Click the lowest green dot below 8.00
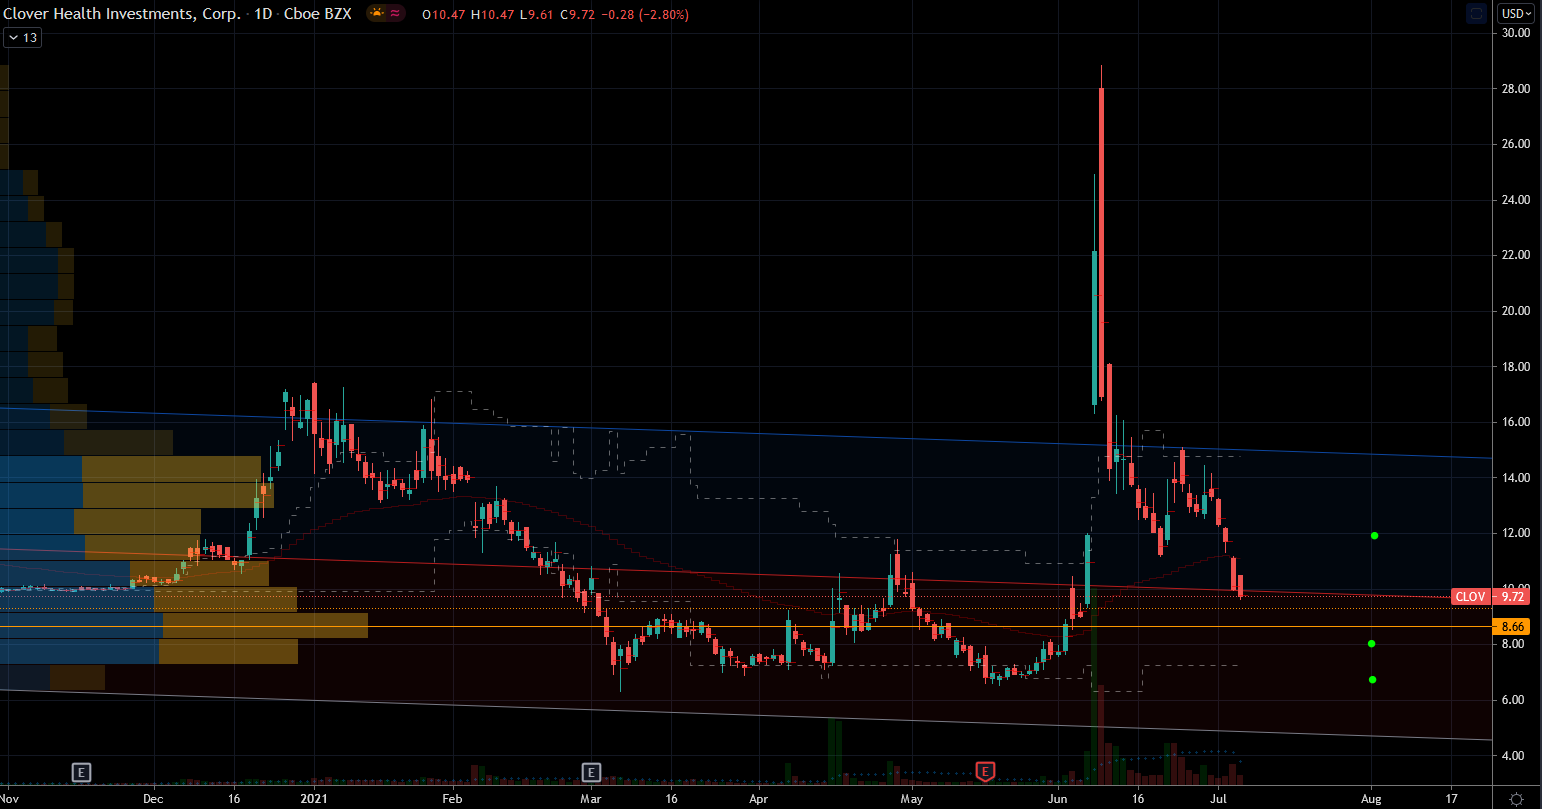 click(1372, 680)
